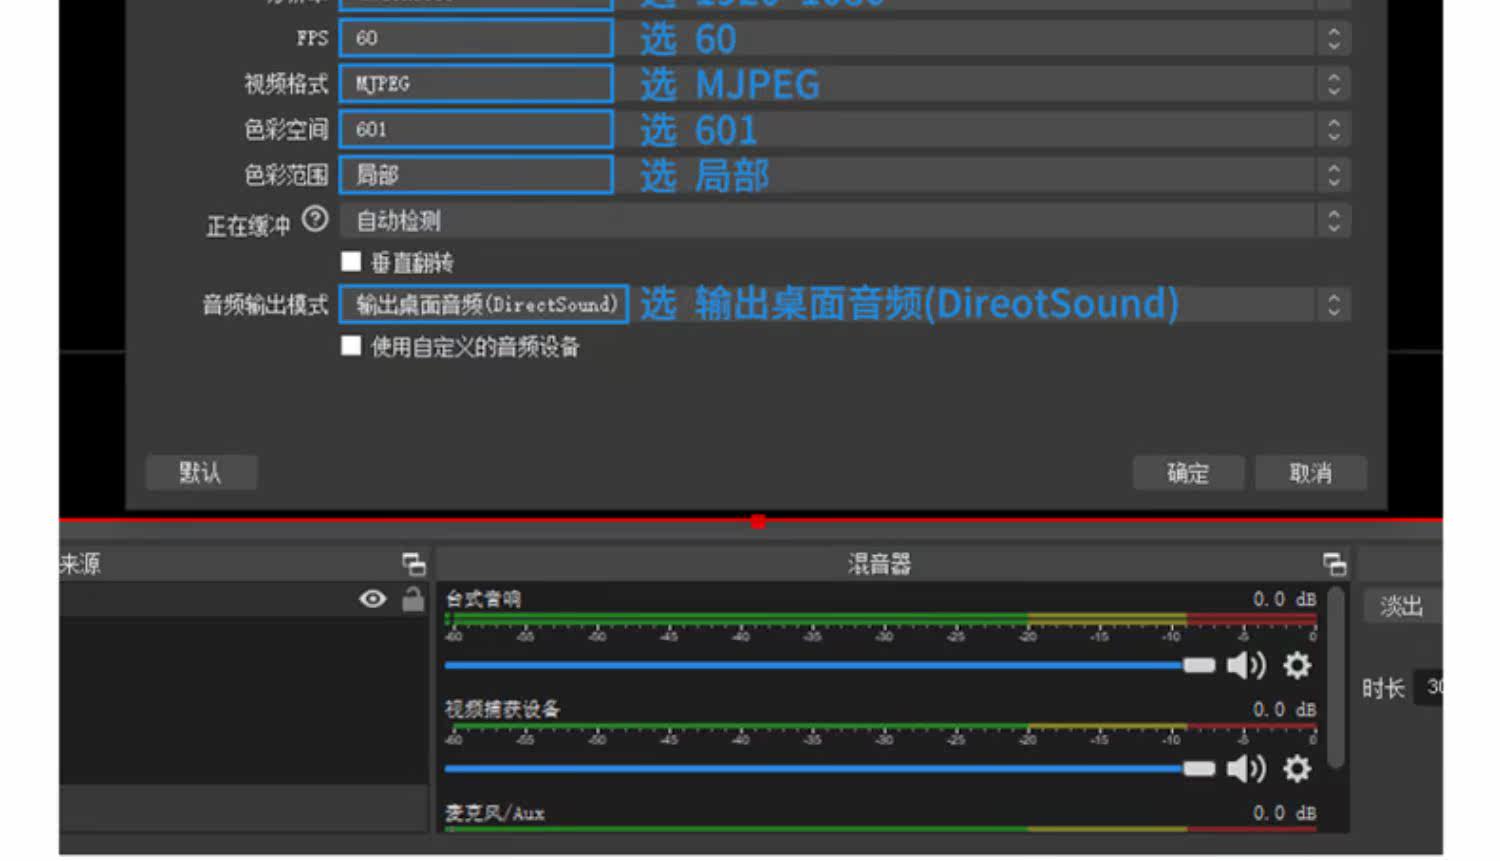Open the 色彩范围 dropdown showing 局部
The height and width of the screenshot is (861, 1500).
coord(845,175)
